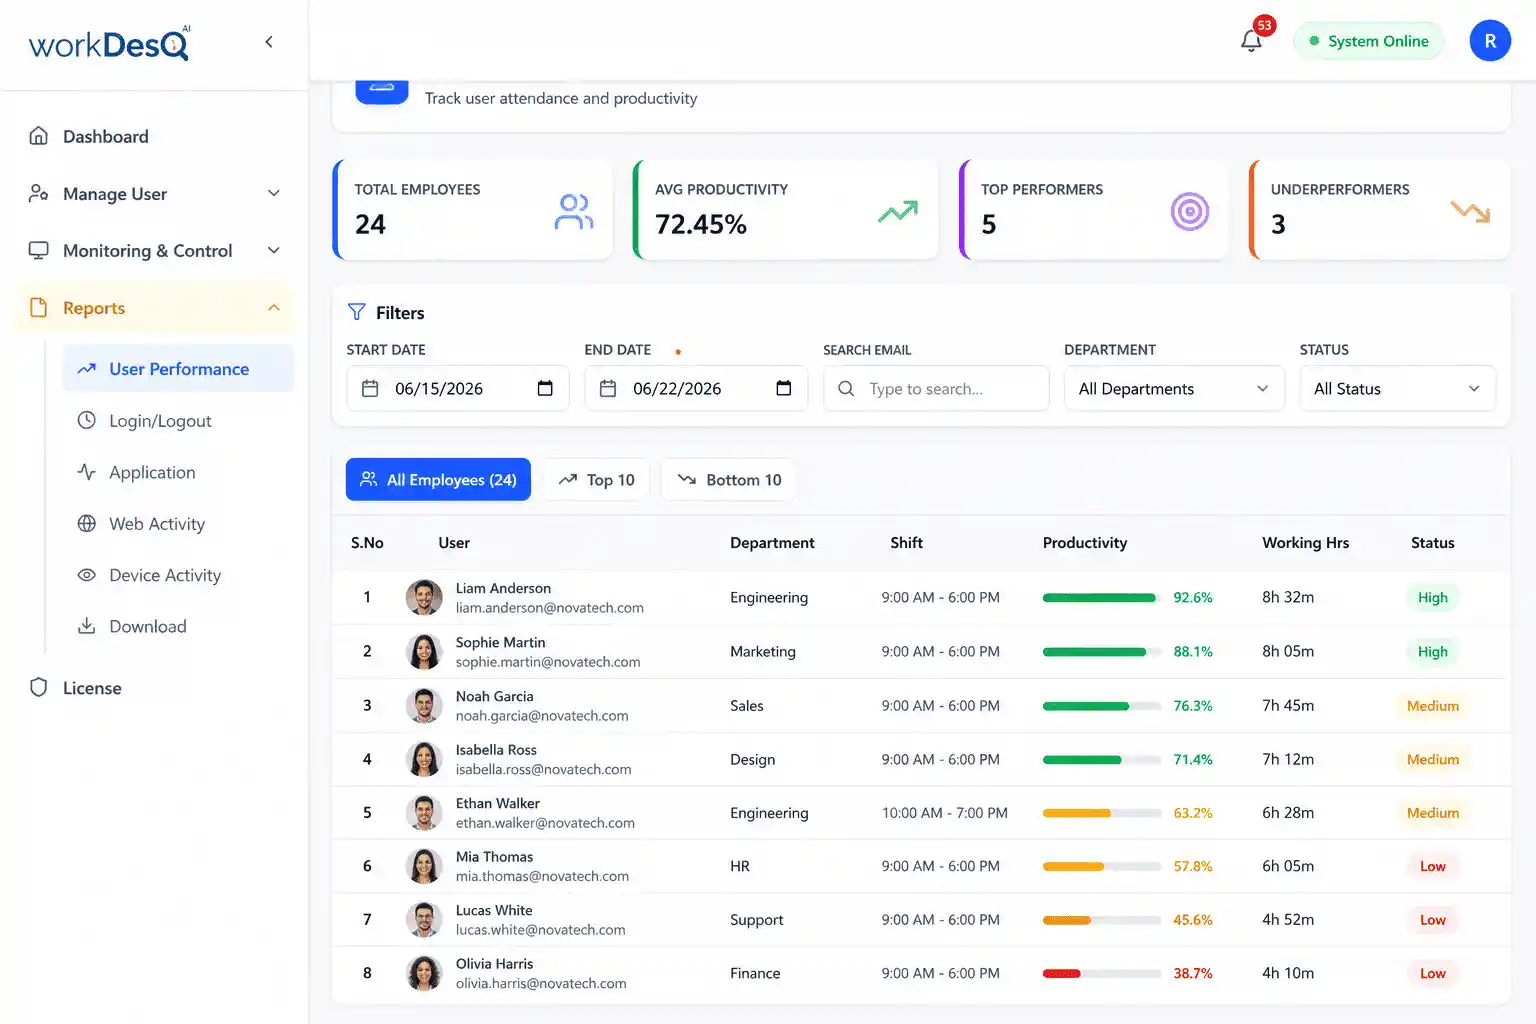Screen dimensions: 1536x1024
Task: Click the 7h 45m working hours value
Action: [x=1288, y=706]
